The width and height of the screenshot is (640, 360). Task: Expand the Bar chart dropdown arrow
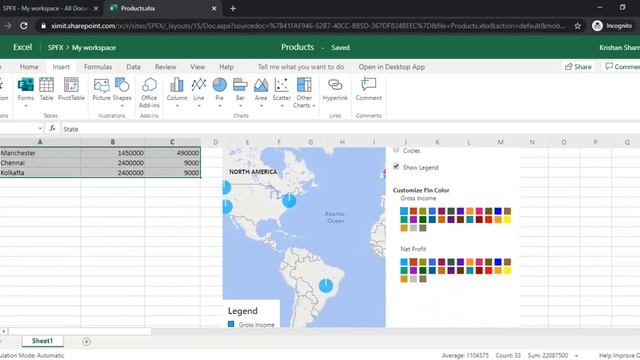coord(240,106)
